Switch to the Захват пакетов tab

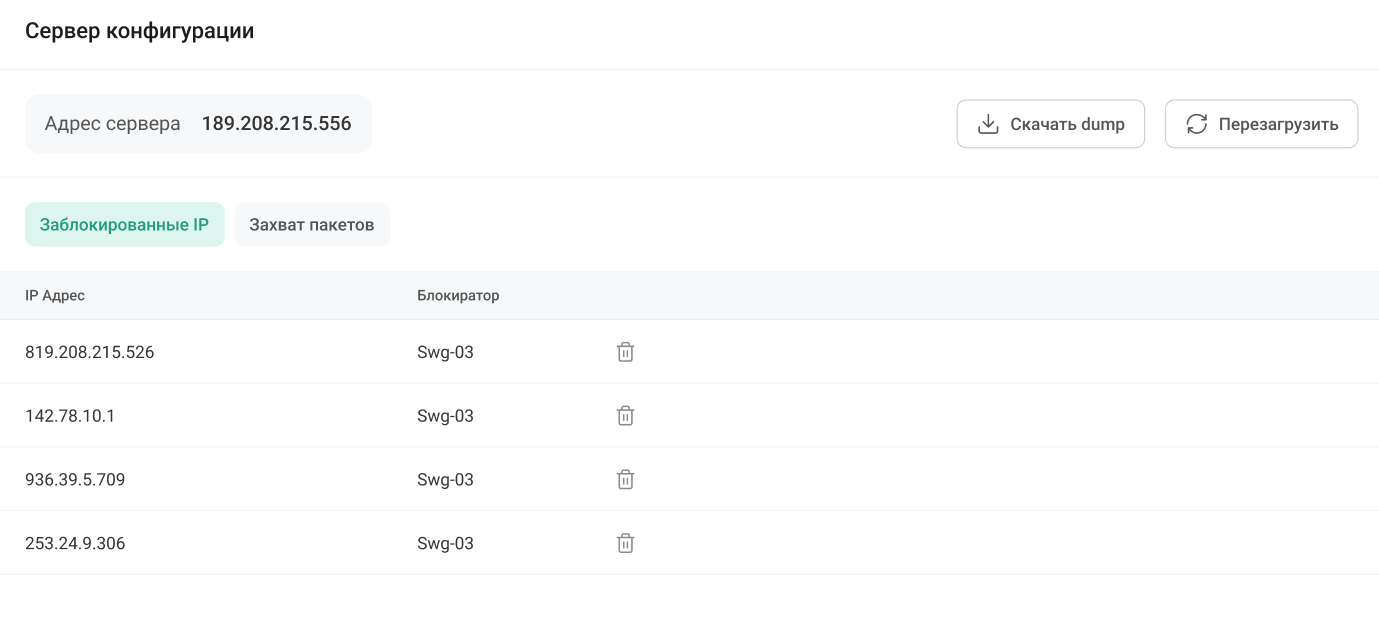312,225
